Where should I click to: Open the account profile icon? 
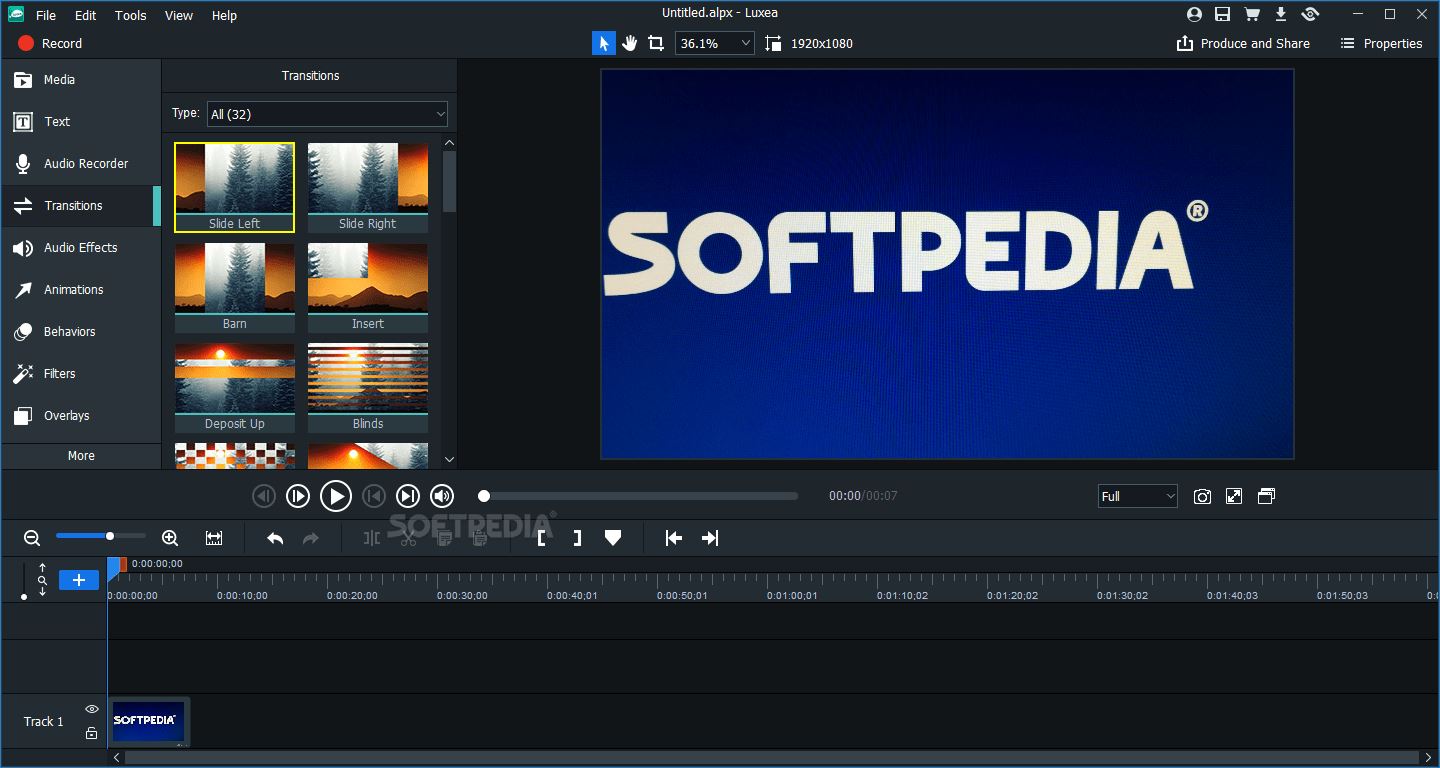(1194, 14)
